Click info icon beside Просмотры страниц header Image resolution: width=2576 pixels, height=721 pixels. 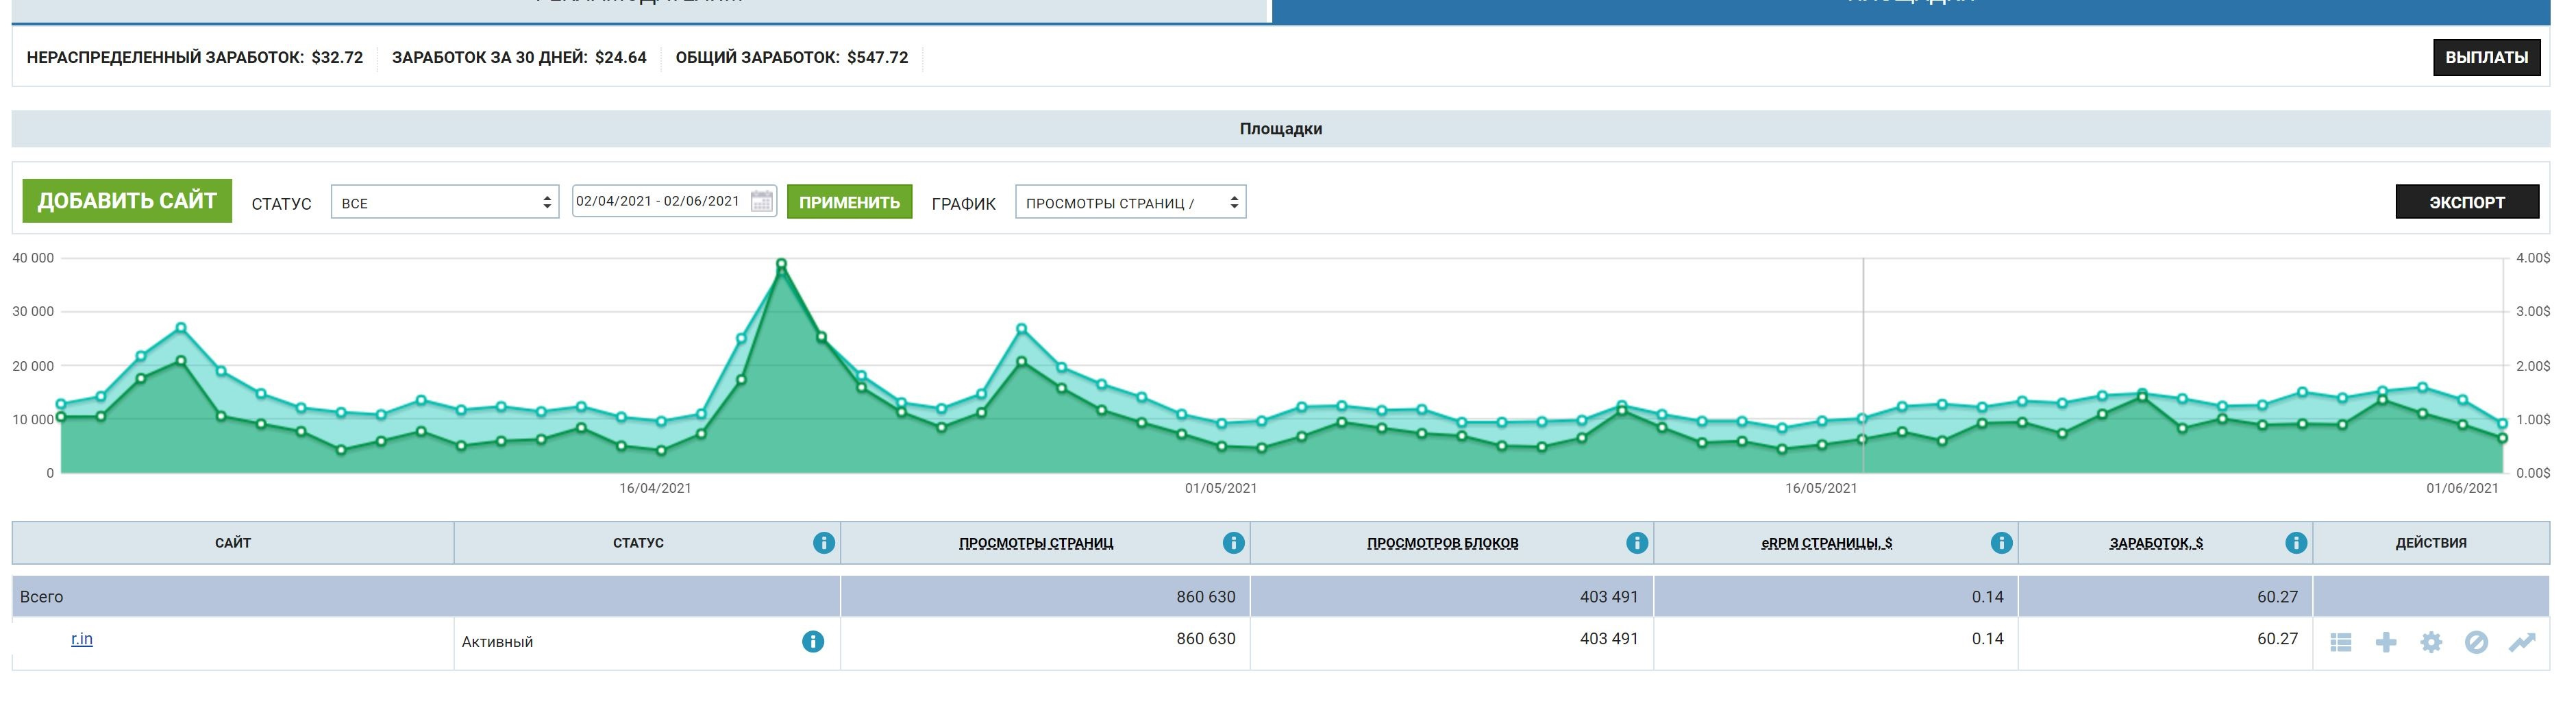tap(1233, 543)
